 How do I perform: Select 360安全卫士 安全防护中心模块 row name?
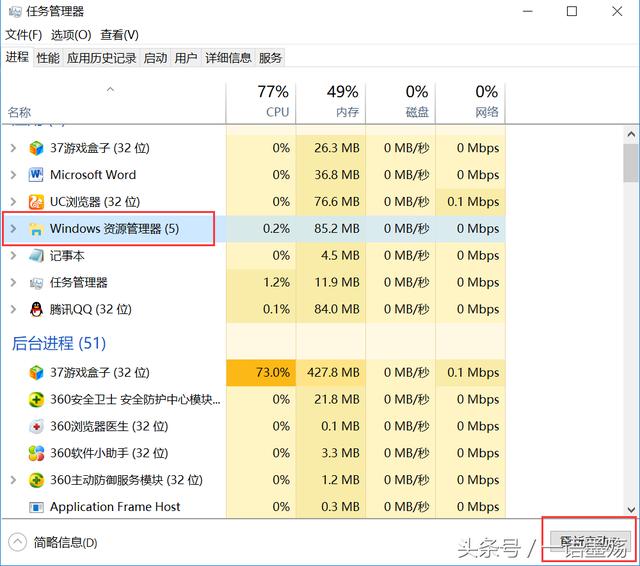coord(135,400)
